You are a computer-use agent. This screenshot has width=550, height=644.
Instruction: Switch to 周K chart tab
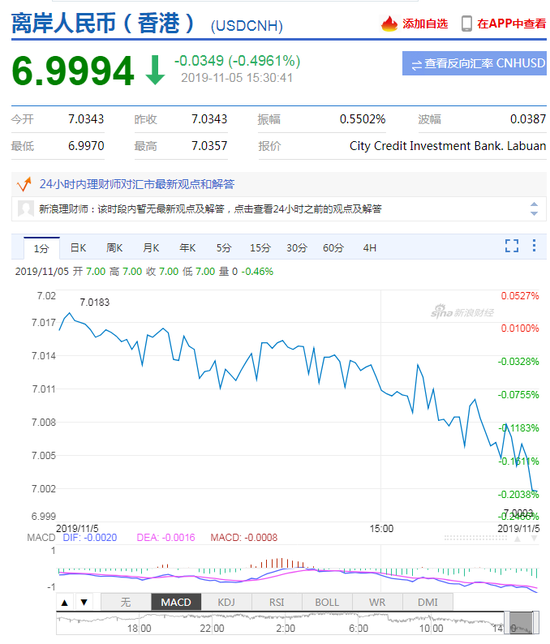coord(114,248)
